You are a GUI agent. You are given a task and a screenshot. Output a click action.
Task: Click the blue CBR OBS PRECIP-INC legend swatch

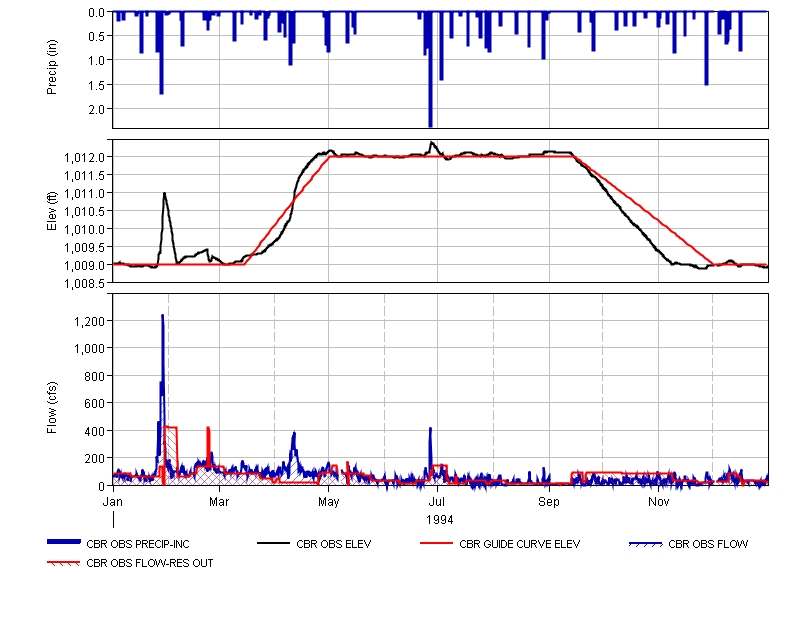pos(64,543)
